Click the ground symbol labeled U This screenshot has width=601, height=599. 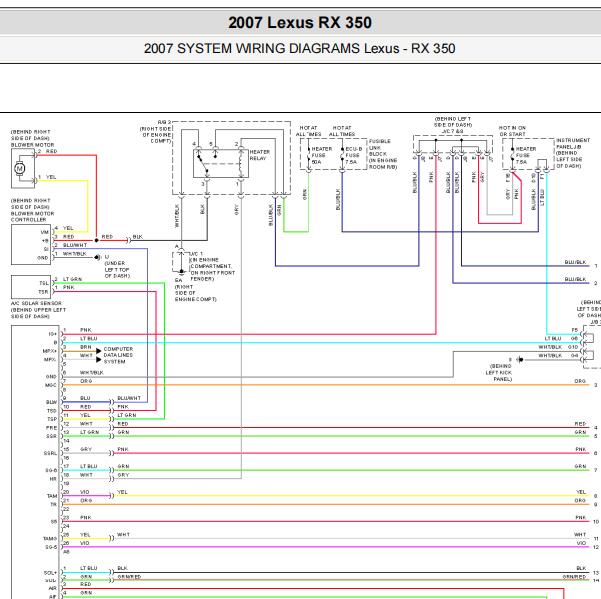pyautogui.click(x=98, y=257)
